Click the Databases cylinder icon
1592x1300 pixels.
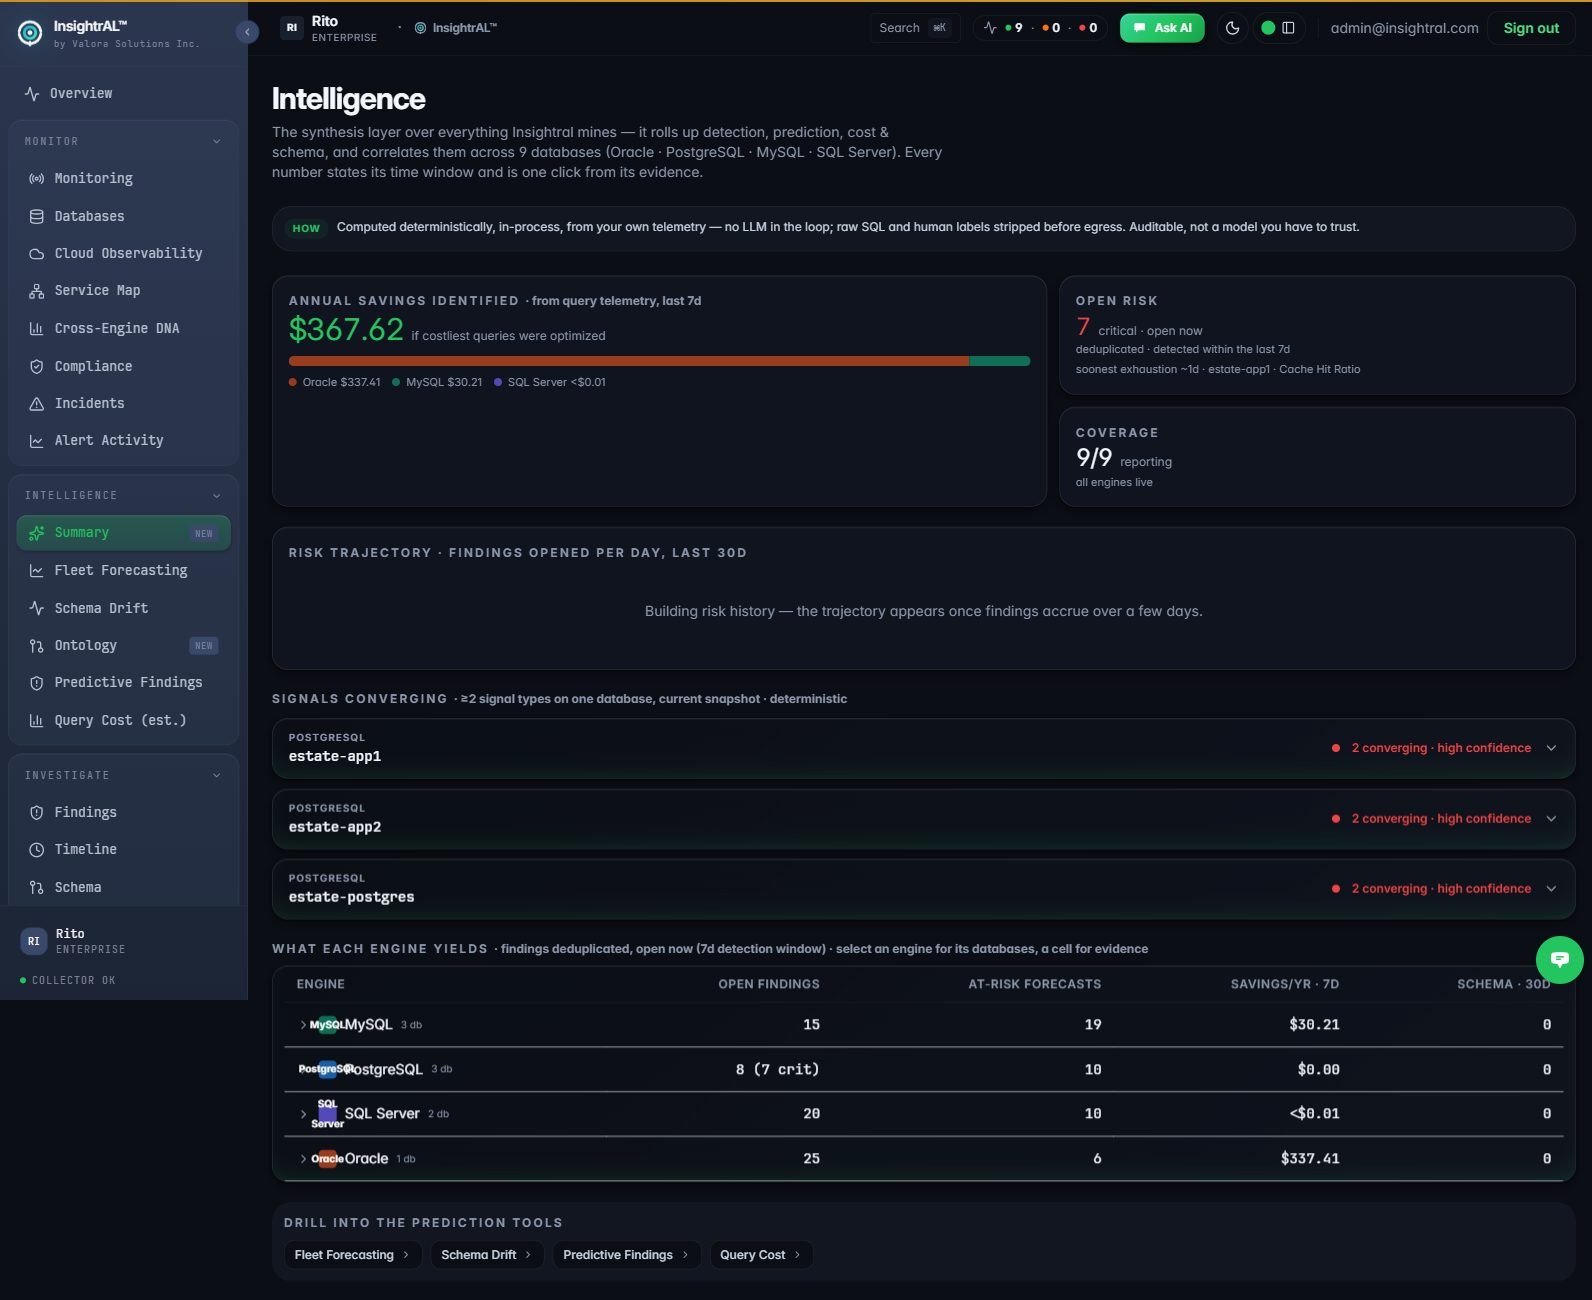37,216
